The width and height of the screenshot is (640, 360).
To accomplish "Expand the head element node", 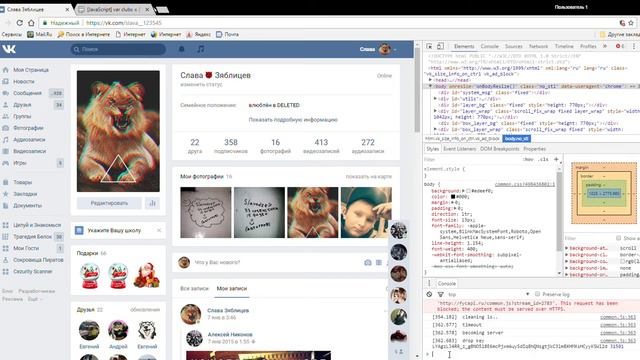I will click(x=430, y=80).
